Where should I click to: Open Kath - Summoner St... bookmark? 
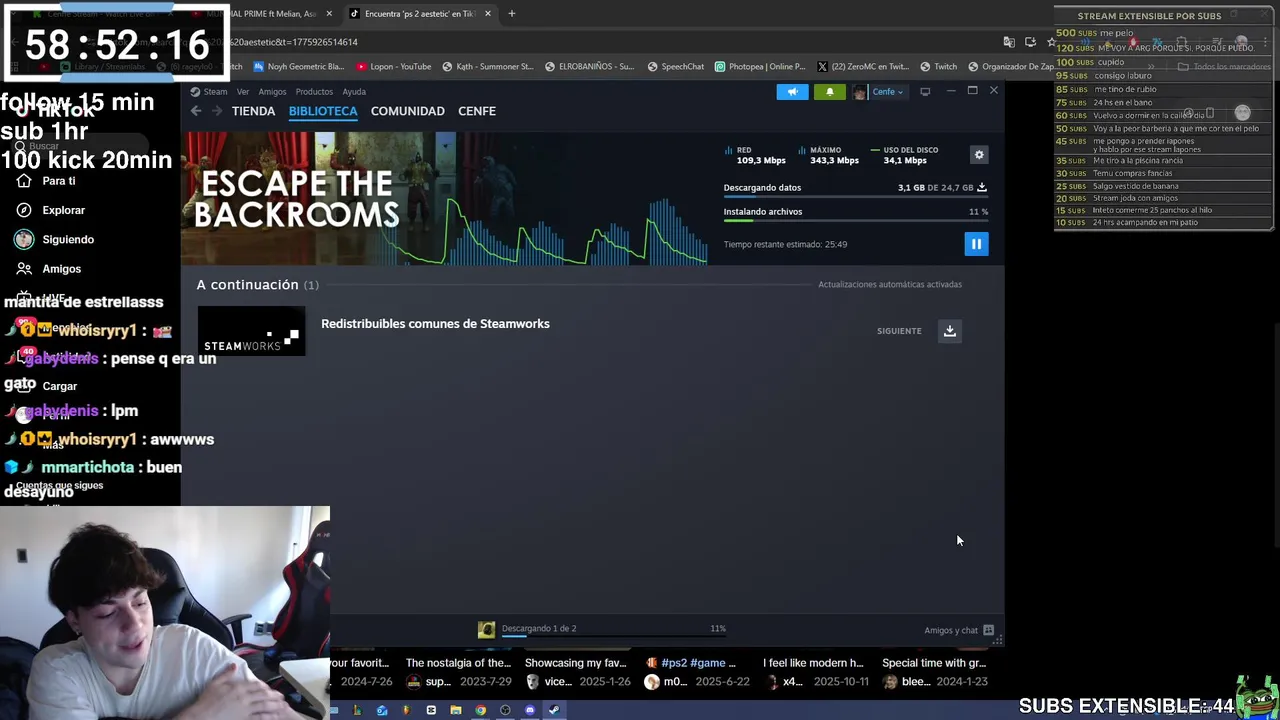[x=488, y=67]
